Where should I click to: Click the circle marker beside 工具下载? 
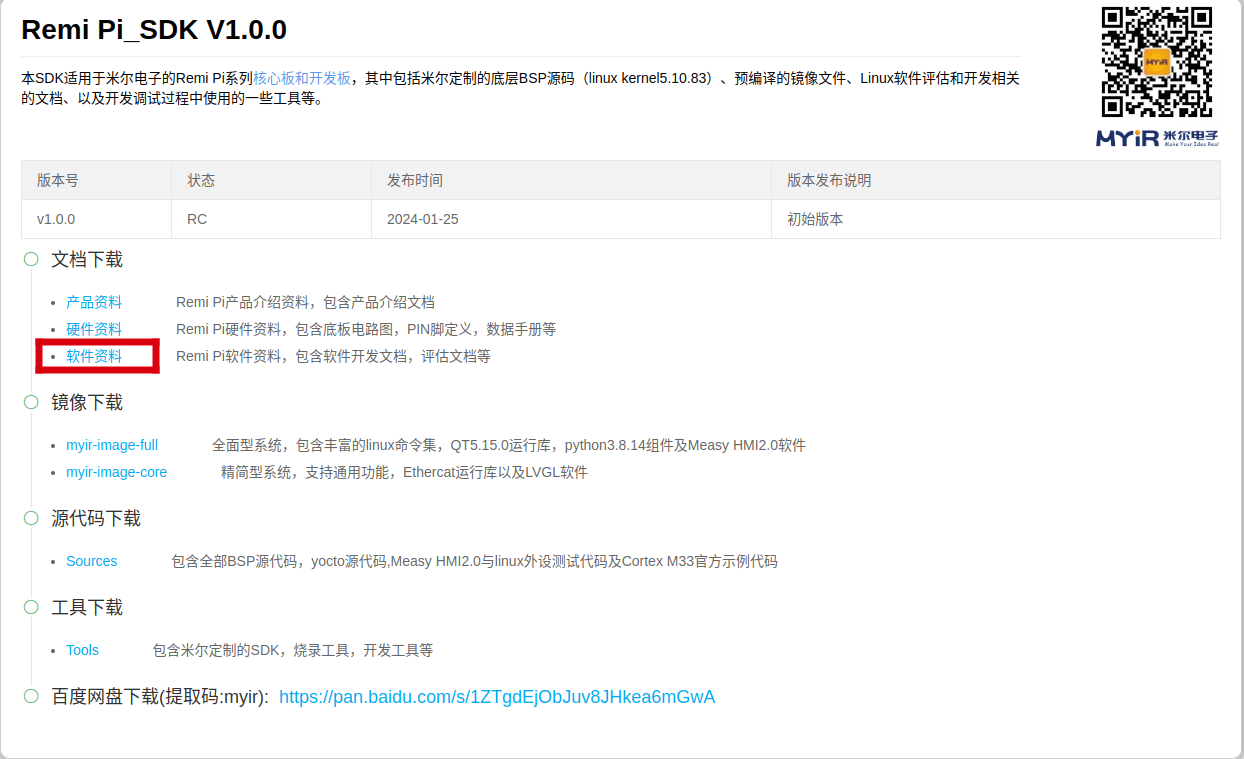point(31,608)
